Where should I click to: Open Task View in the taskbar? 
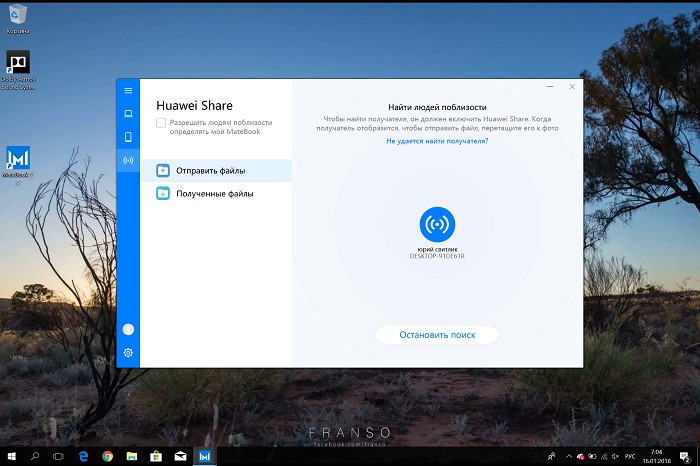58,456
